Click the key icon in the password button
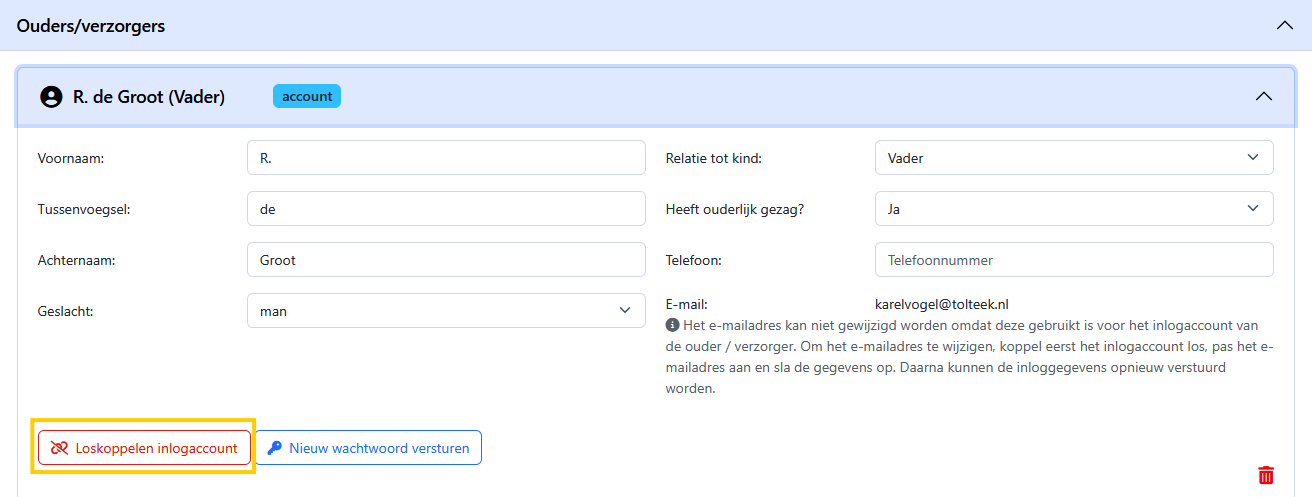 pos(275,448)
